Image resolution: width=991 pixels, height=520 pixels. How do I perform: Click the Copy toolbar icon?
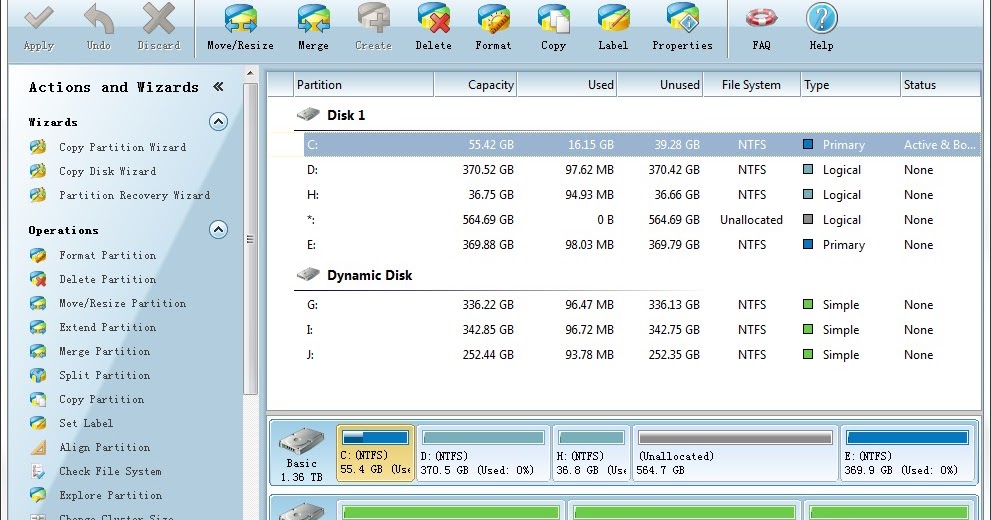pyautogui.click(x=554, y=19)
